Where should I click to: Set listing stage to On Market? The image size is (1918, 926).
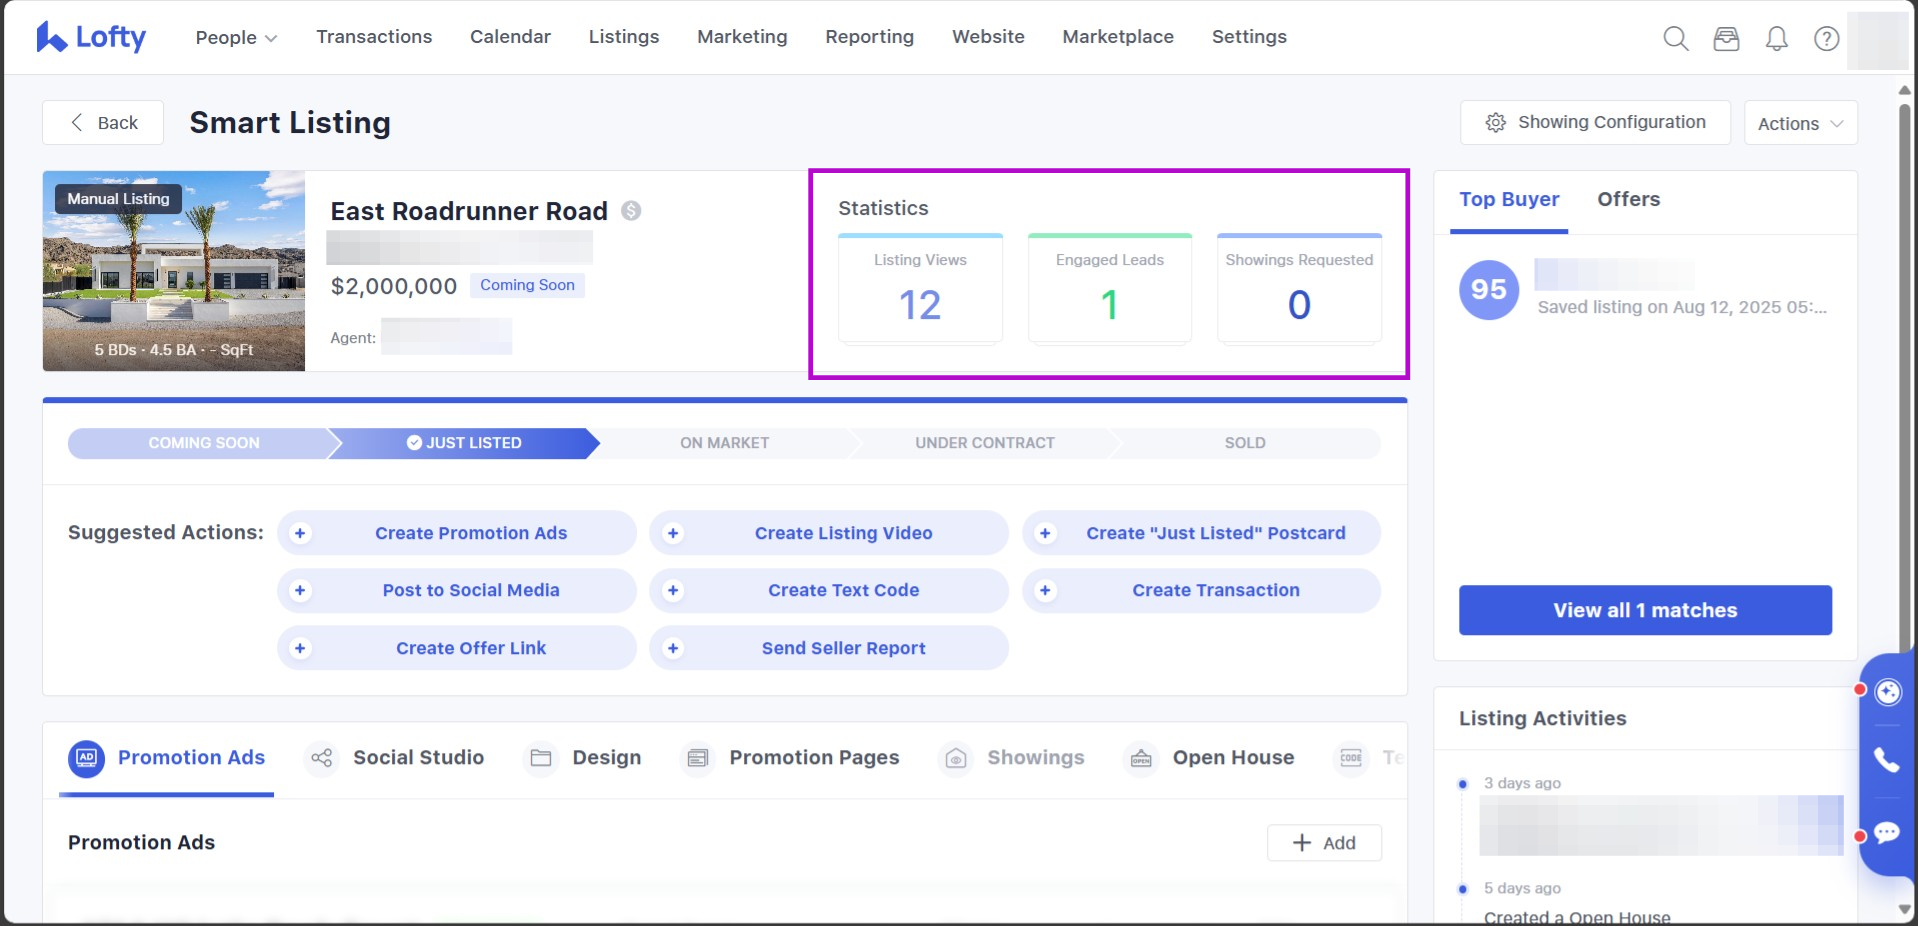[x=724, y=443]
